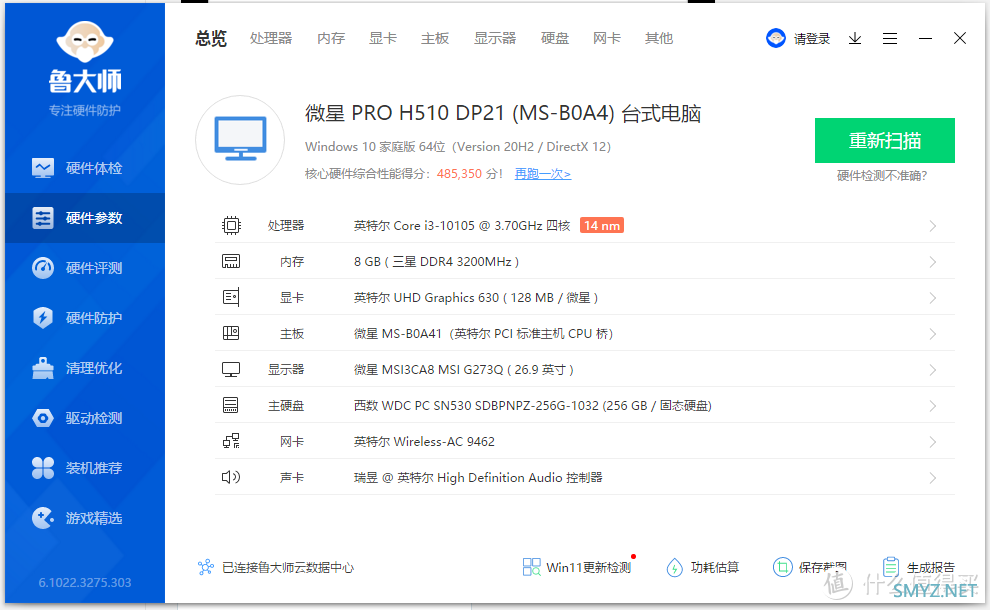
Task: Click the desktop computer icon
Action: click(240, 140)
